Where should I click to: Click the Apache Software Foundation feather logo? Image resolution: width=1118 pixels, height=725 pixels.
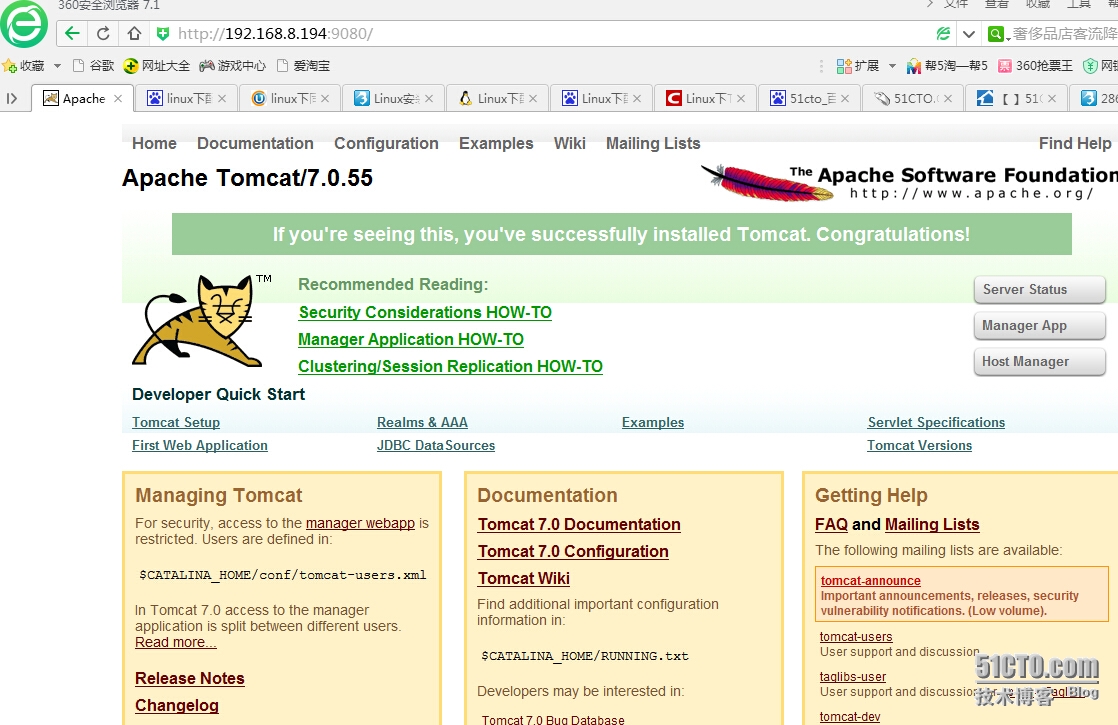909,182
